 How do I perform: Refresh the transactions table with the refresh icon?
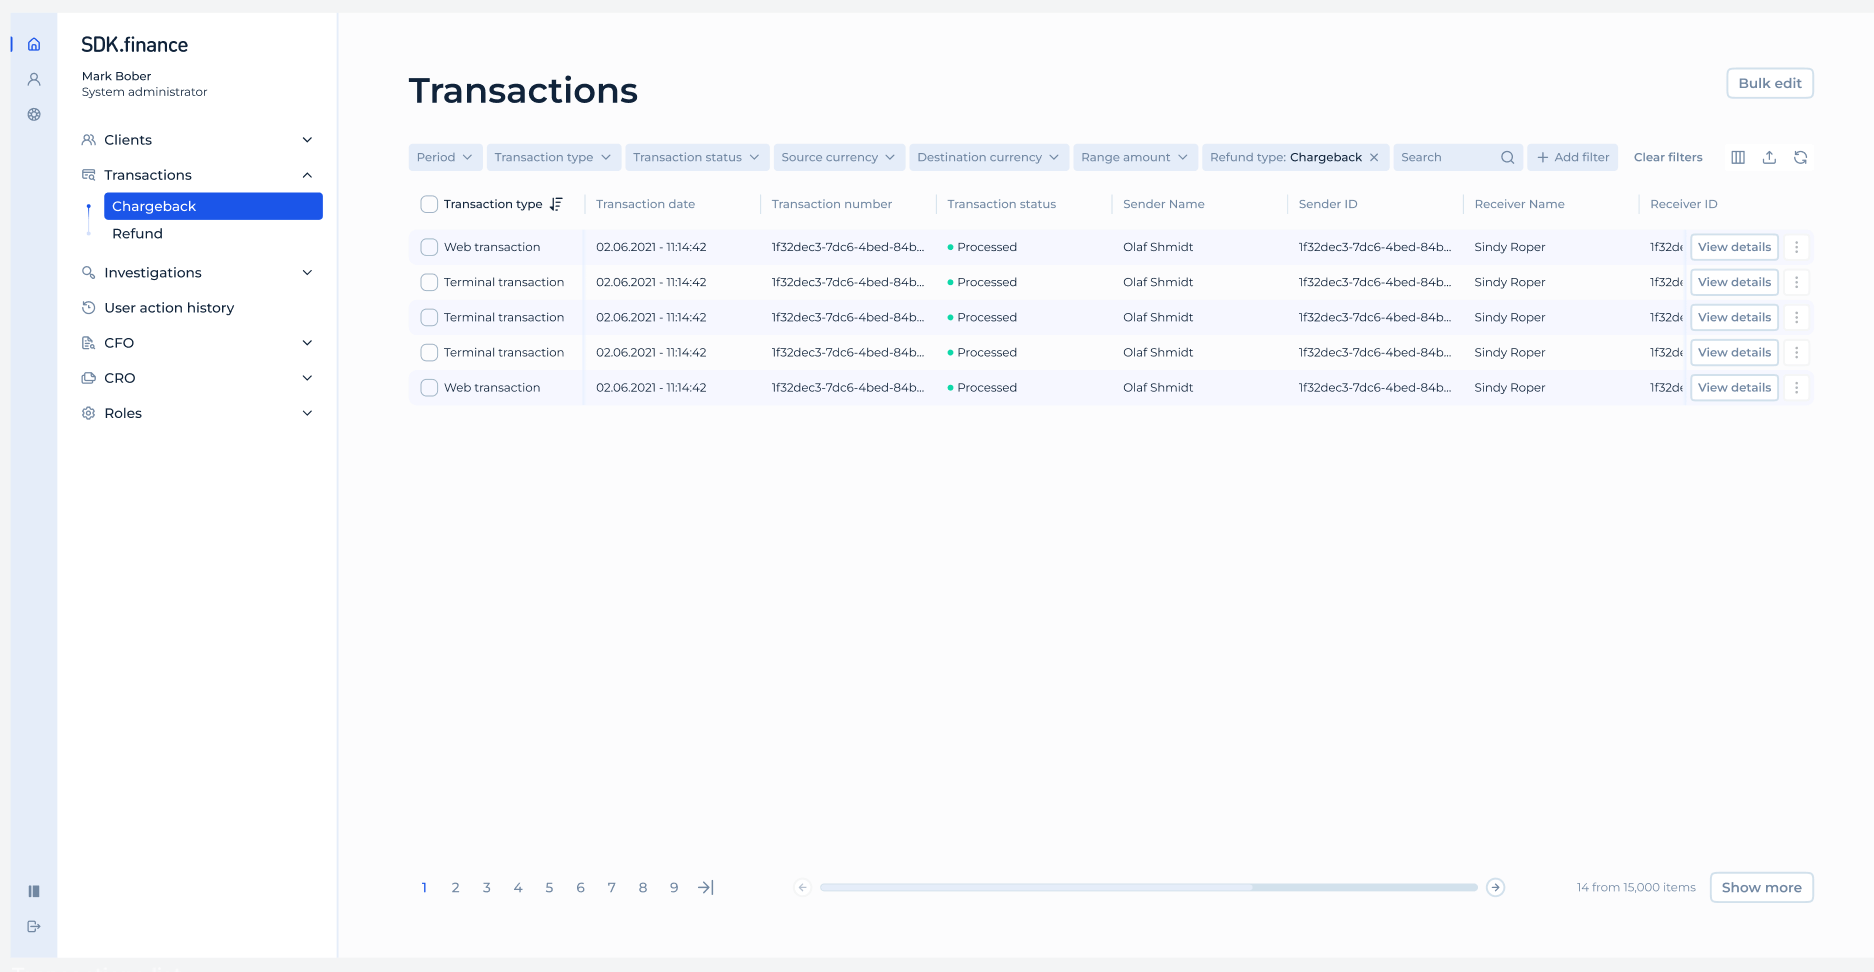coord(1801,157)
